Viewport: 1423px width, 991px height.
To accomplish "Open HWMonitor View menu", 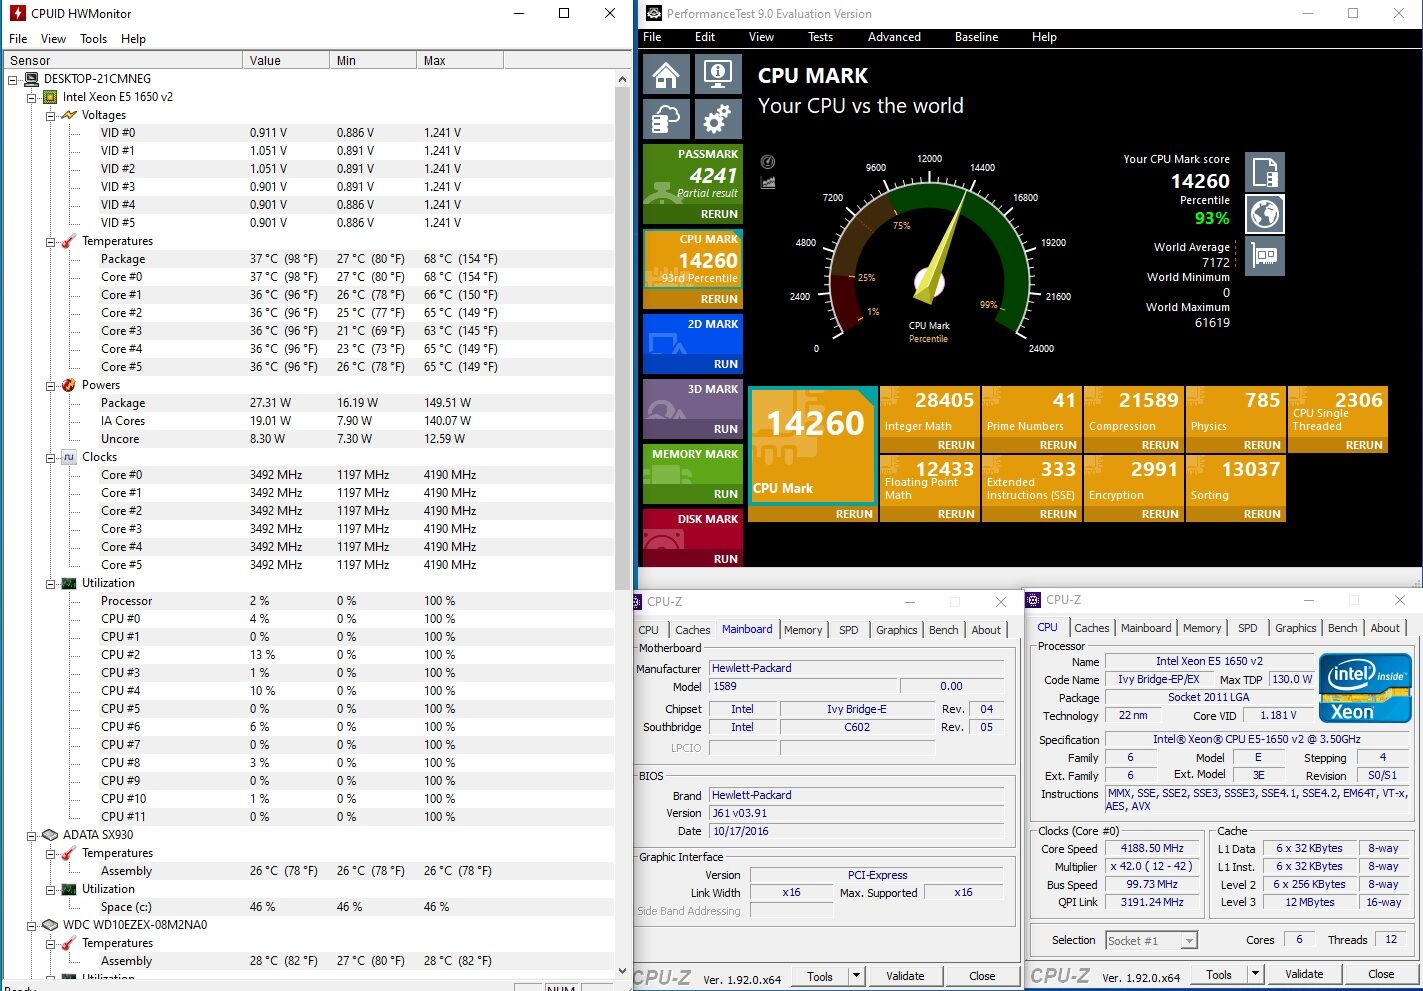I will [53, 39].
